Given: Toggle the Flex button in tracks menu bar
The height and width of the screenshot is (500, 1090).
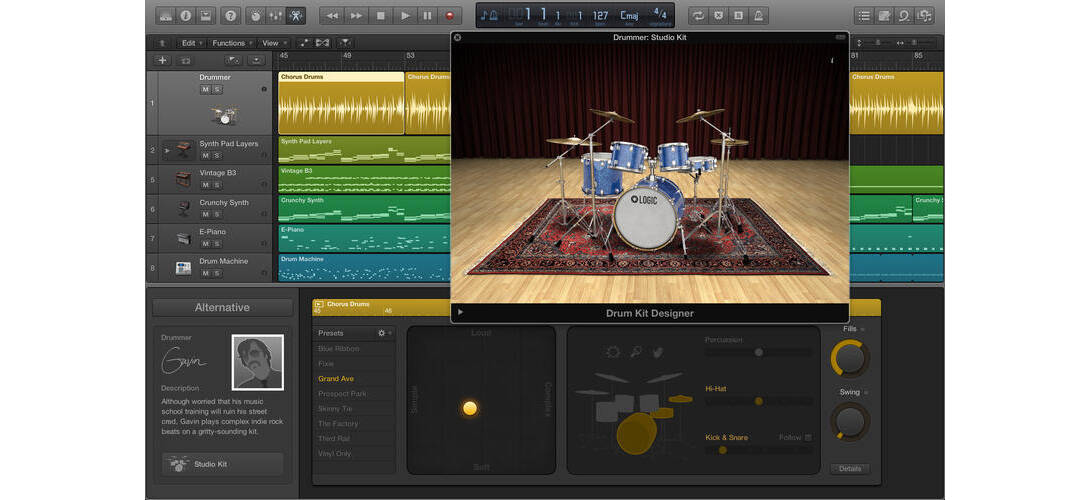Looking at the screenshot, I should point(323,42).
